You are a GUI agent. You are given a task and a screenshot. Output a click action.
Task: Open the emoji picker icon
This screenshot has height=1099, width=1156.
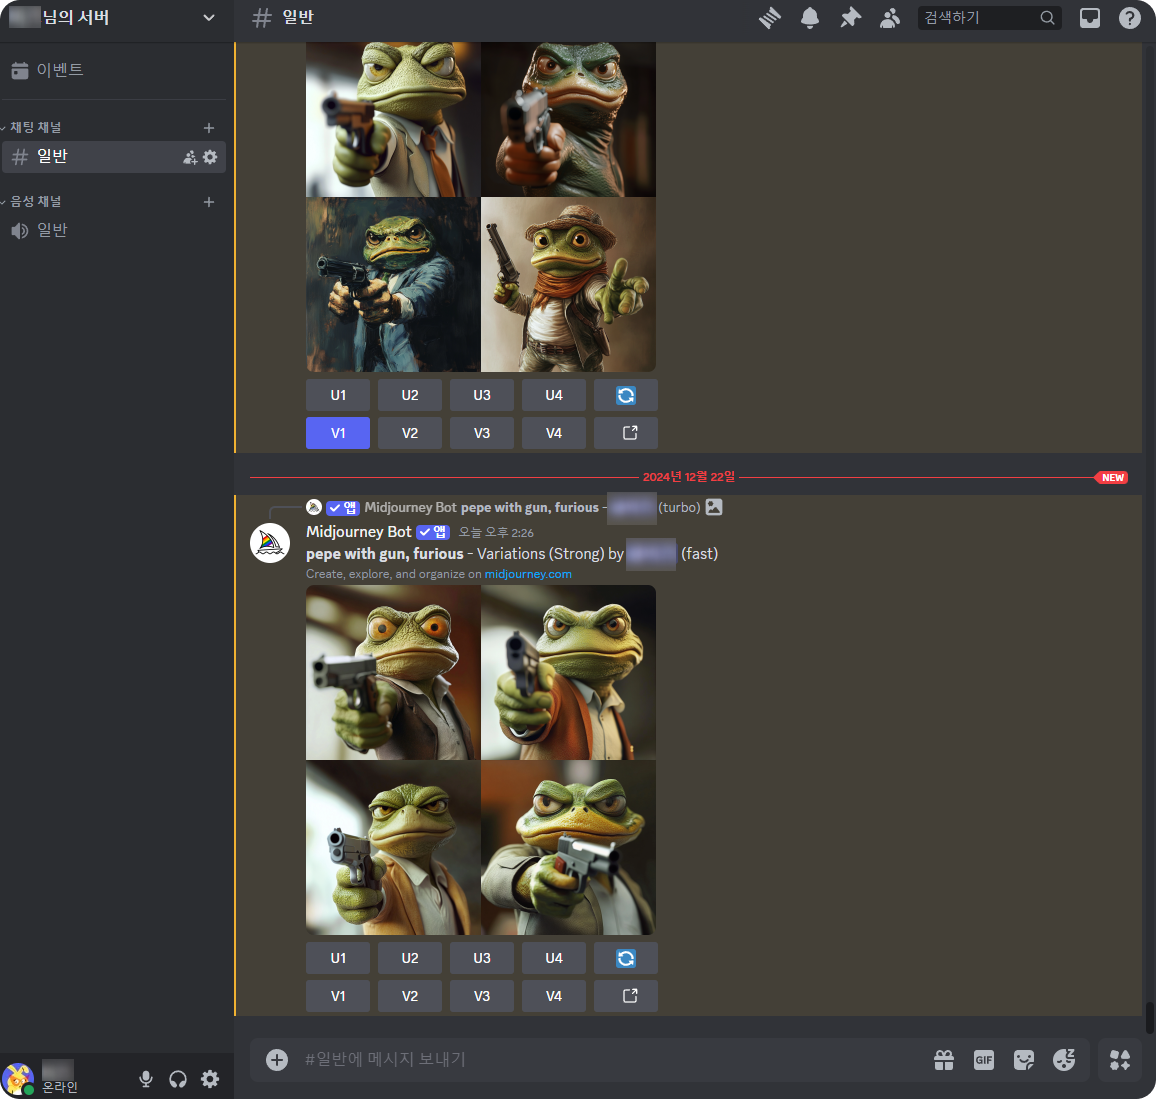pyautogui.click(x=1064, y=1060)
